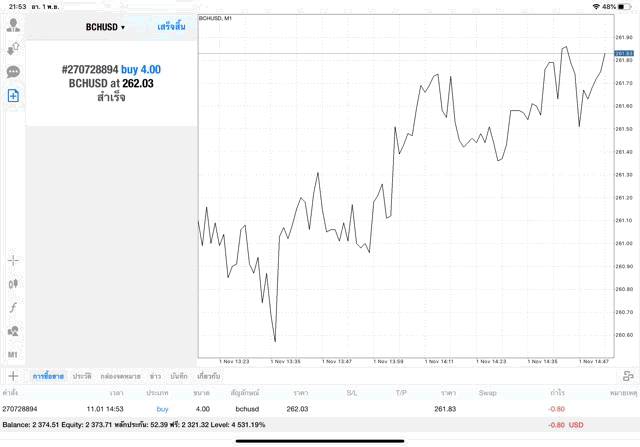Viewport: 640px width, 447px height.
Task: Open the chart objects shapes icon
Action: 13,331
